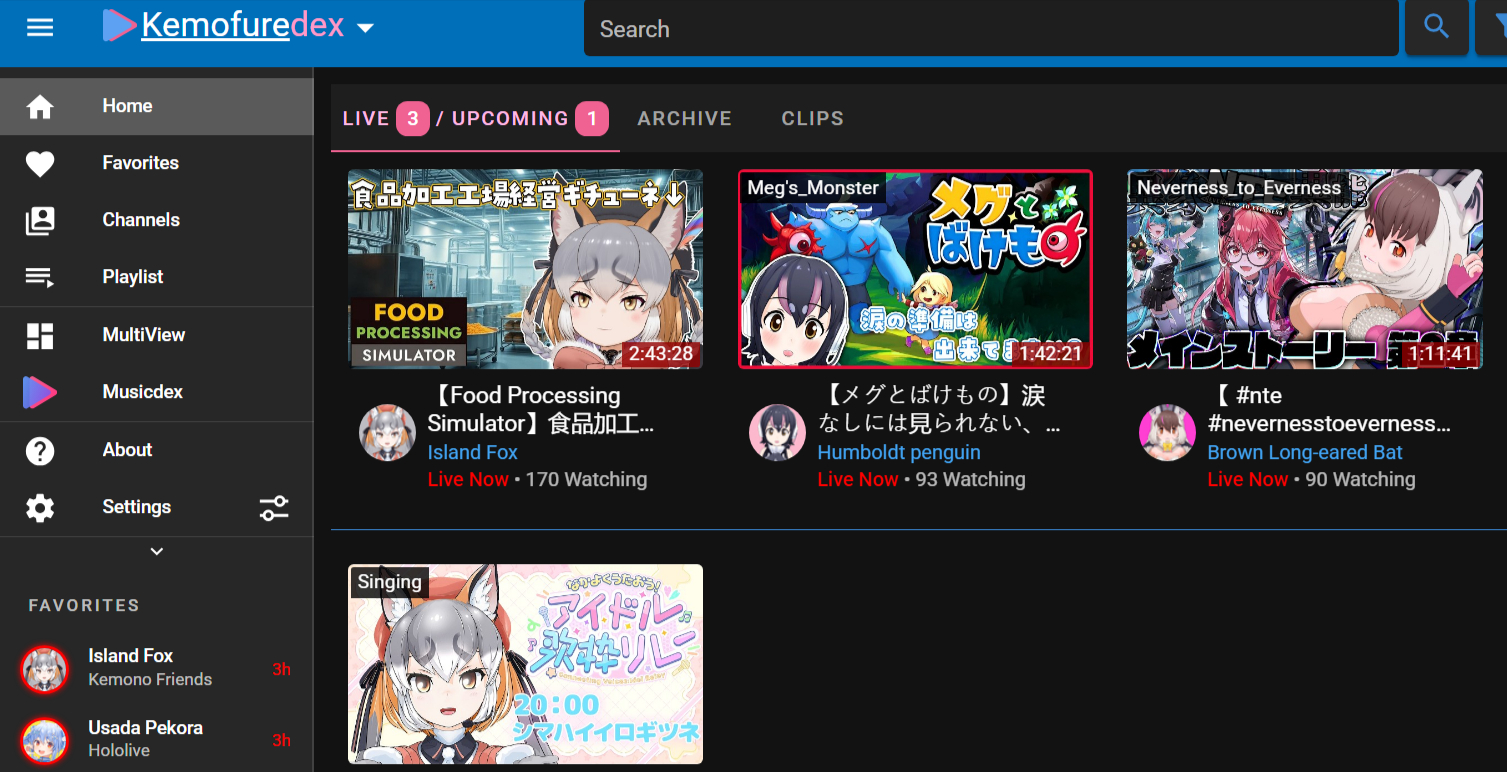Open the Humboldt penguin channel link
Viewport: 1507px width, 772px height.
coord(899,452)
